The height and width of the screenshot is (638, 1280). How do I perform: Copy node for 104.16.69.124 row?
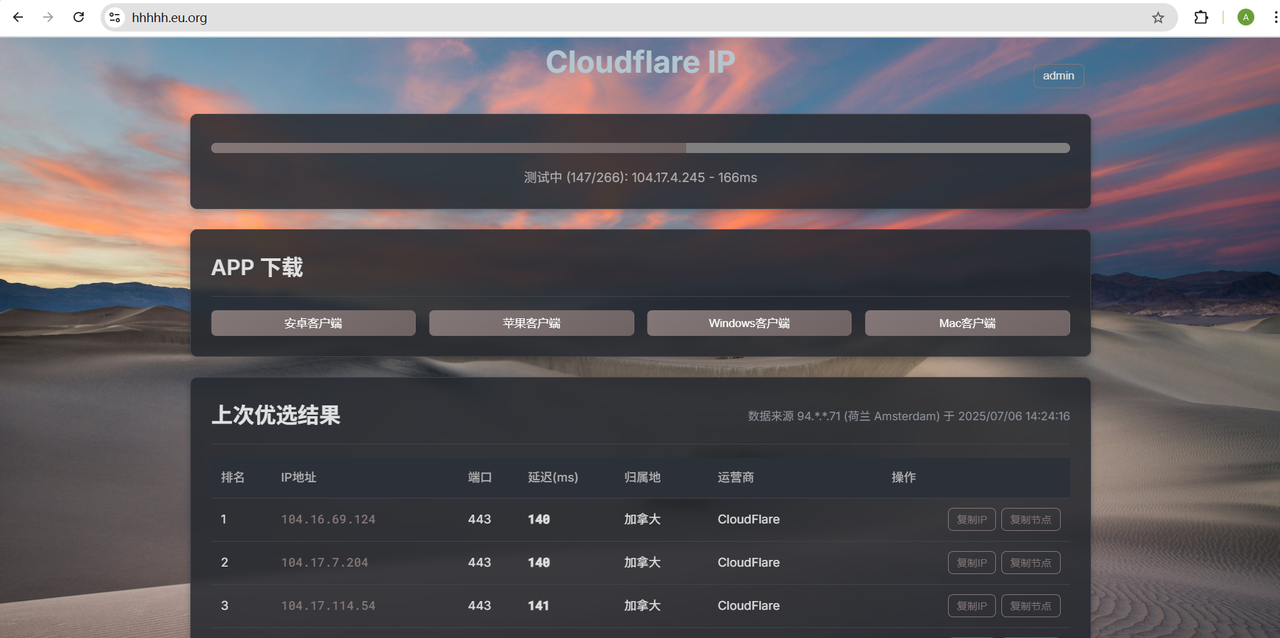click(1030, 520)
